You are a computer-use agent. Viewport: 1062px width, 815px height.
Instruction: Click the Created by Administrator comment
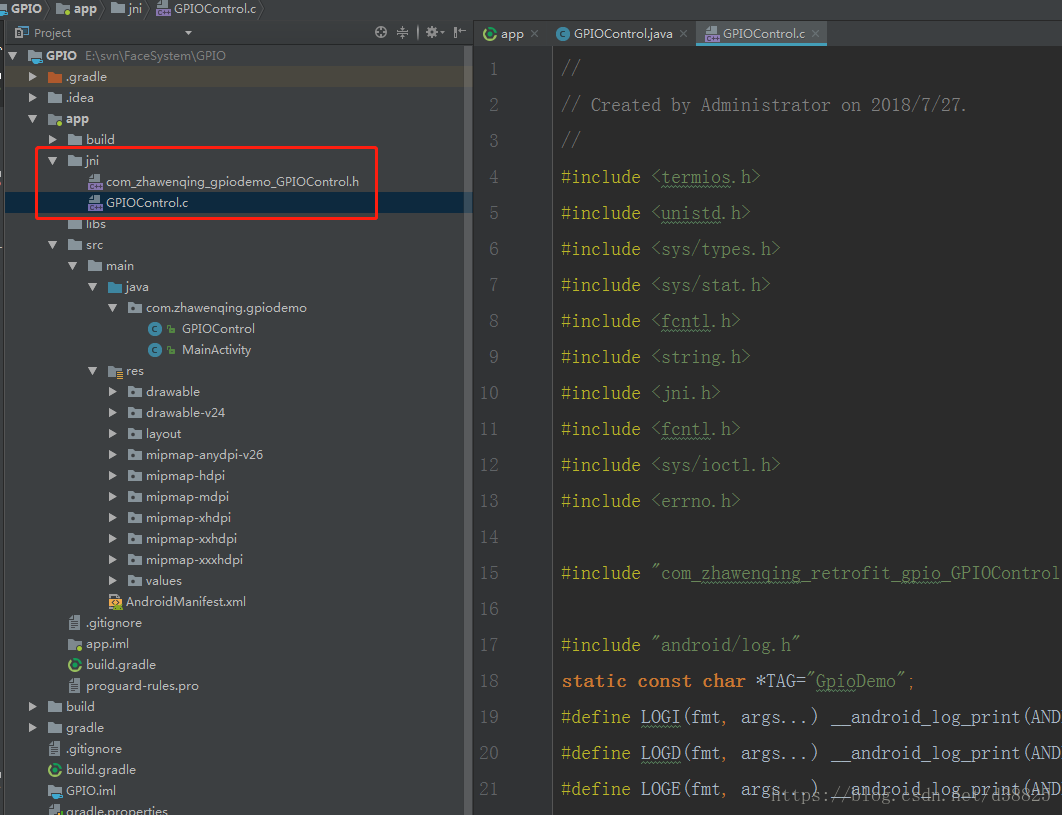[x=763, y=105]
